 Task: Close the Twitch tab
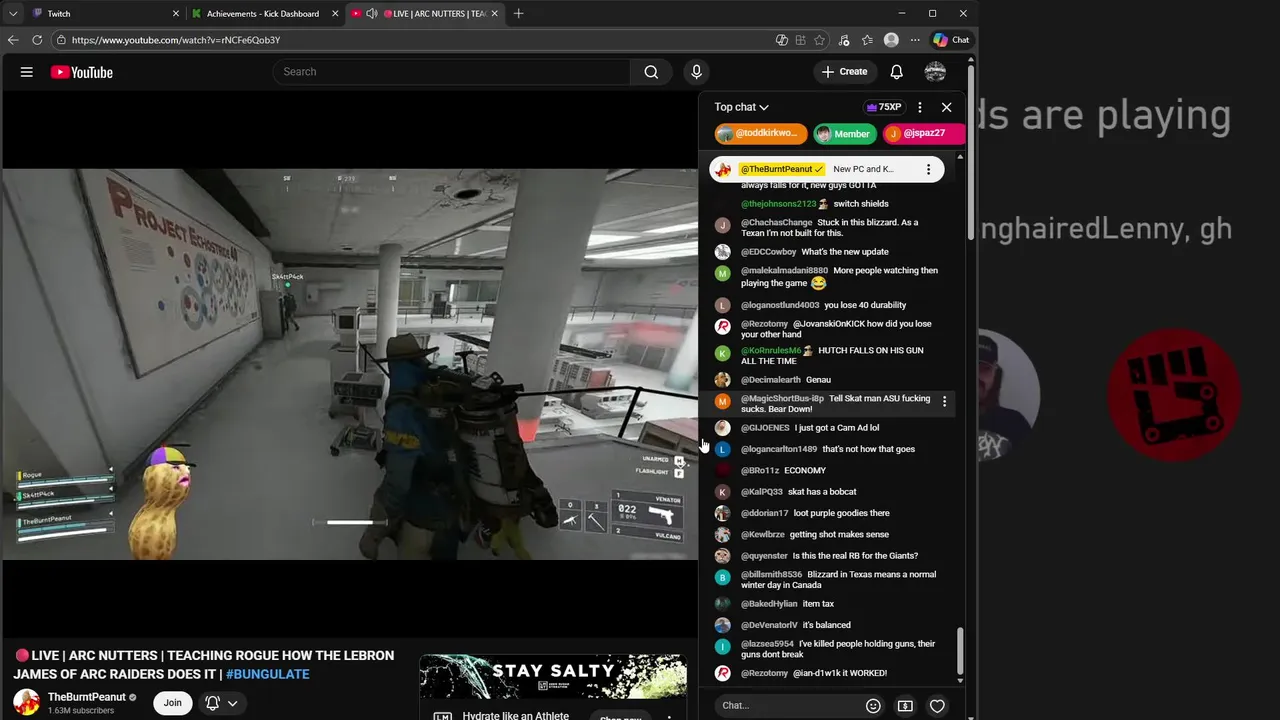tap(176, 14)
